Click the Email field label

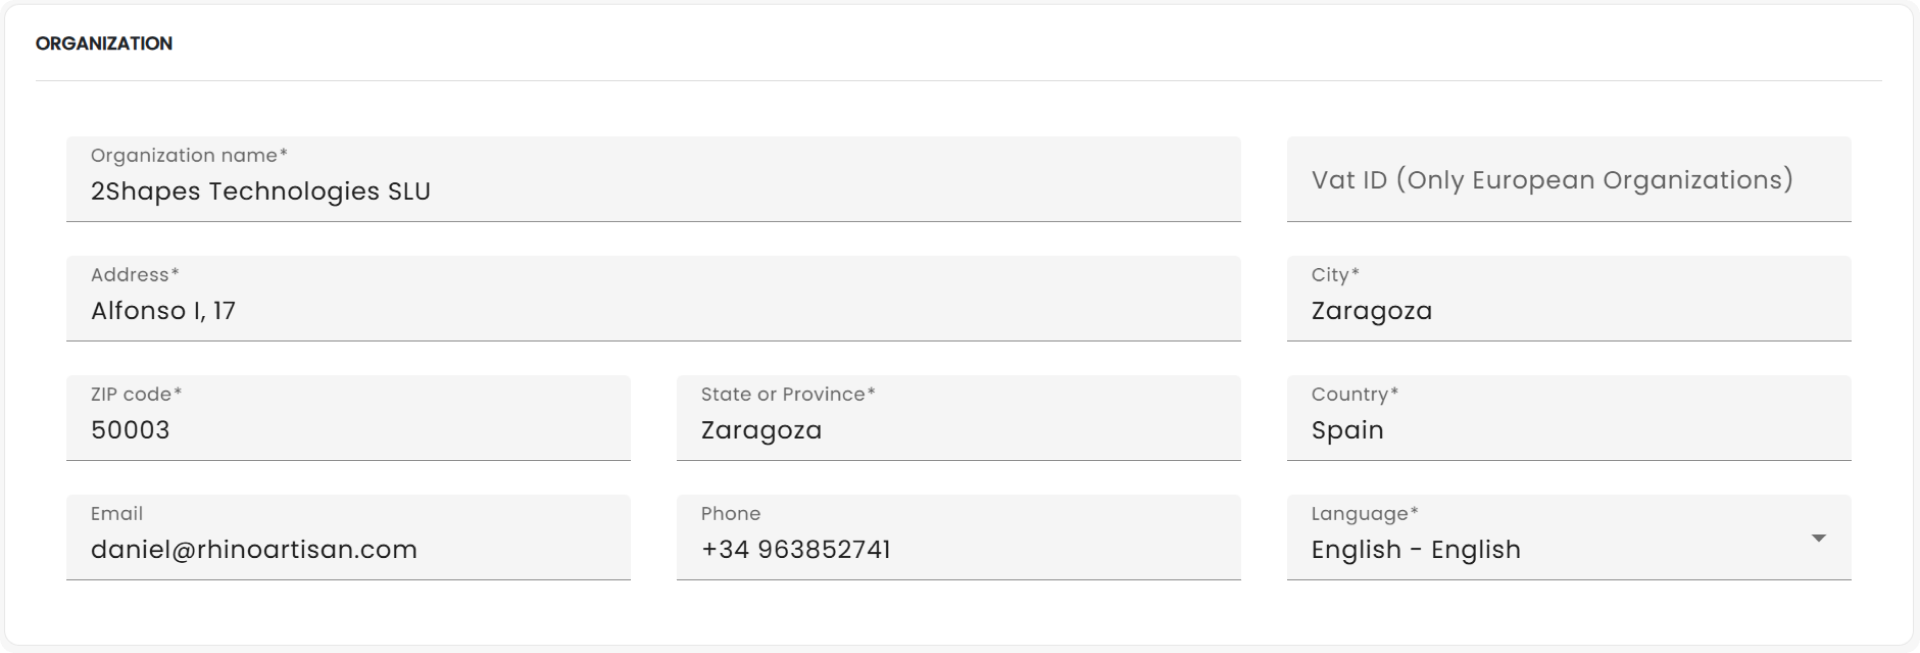[116, 514]
